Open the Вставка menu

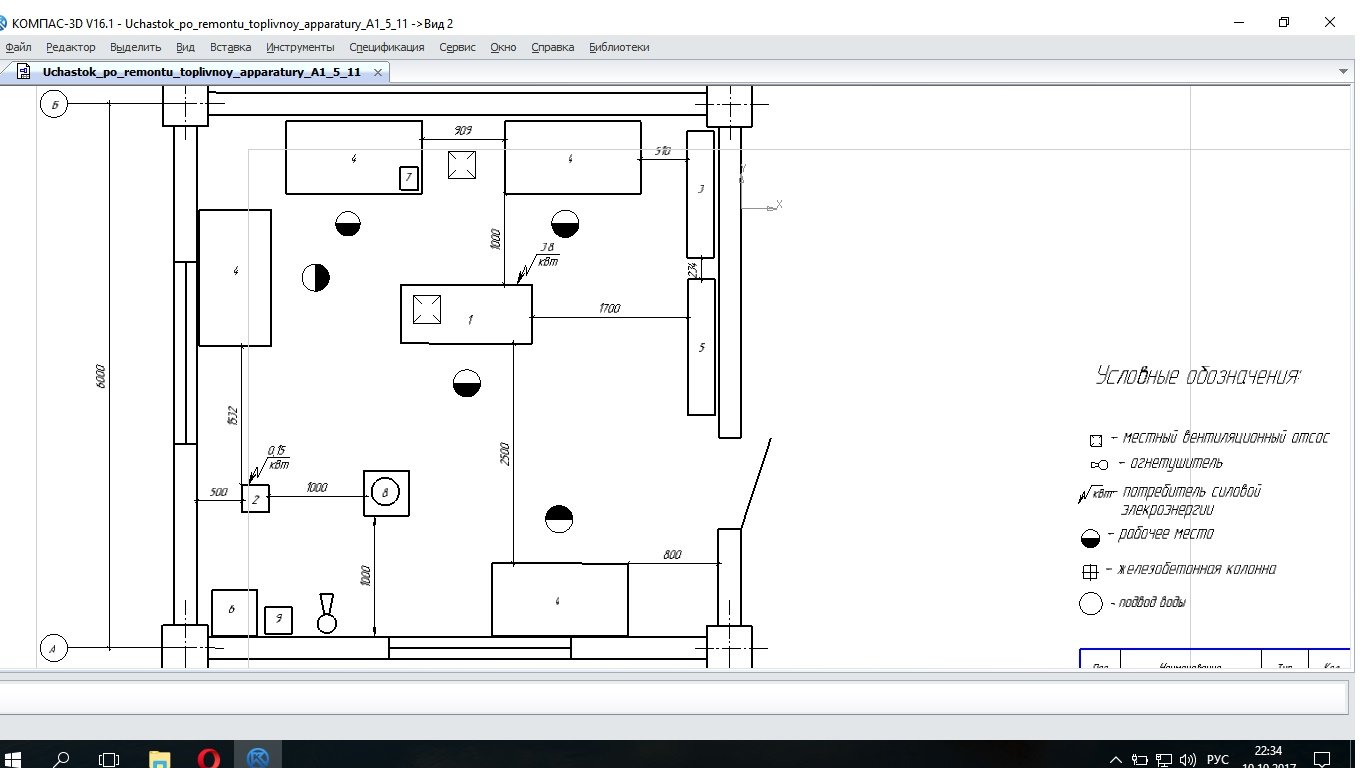(231, 47)
